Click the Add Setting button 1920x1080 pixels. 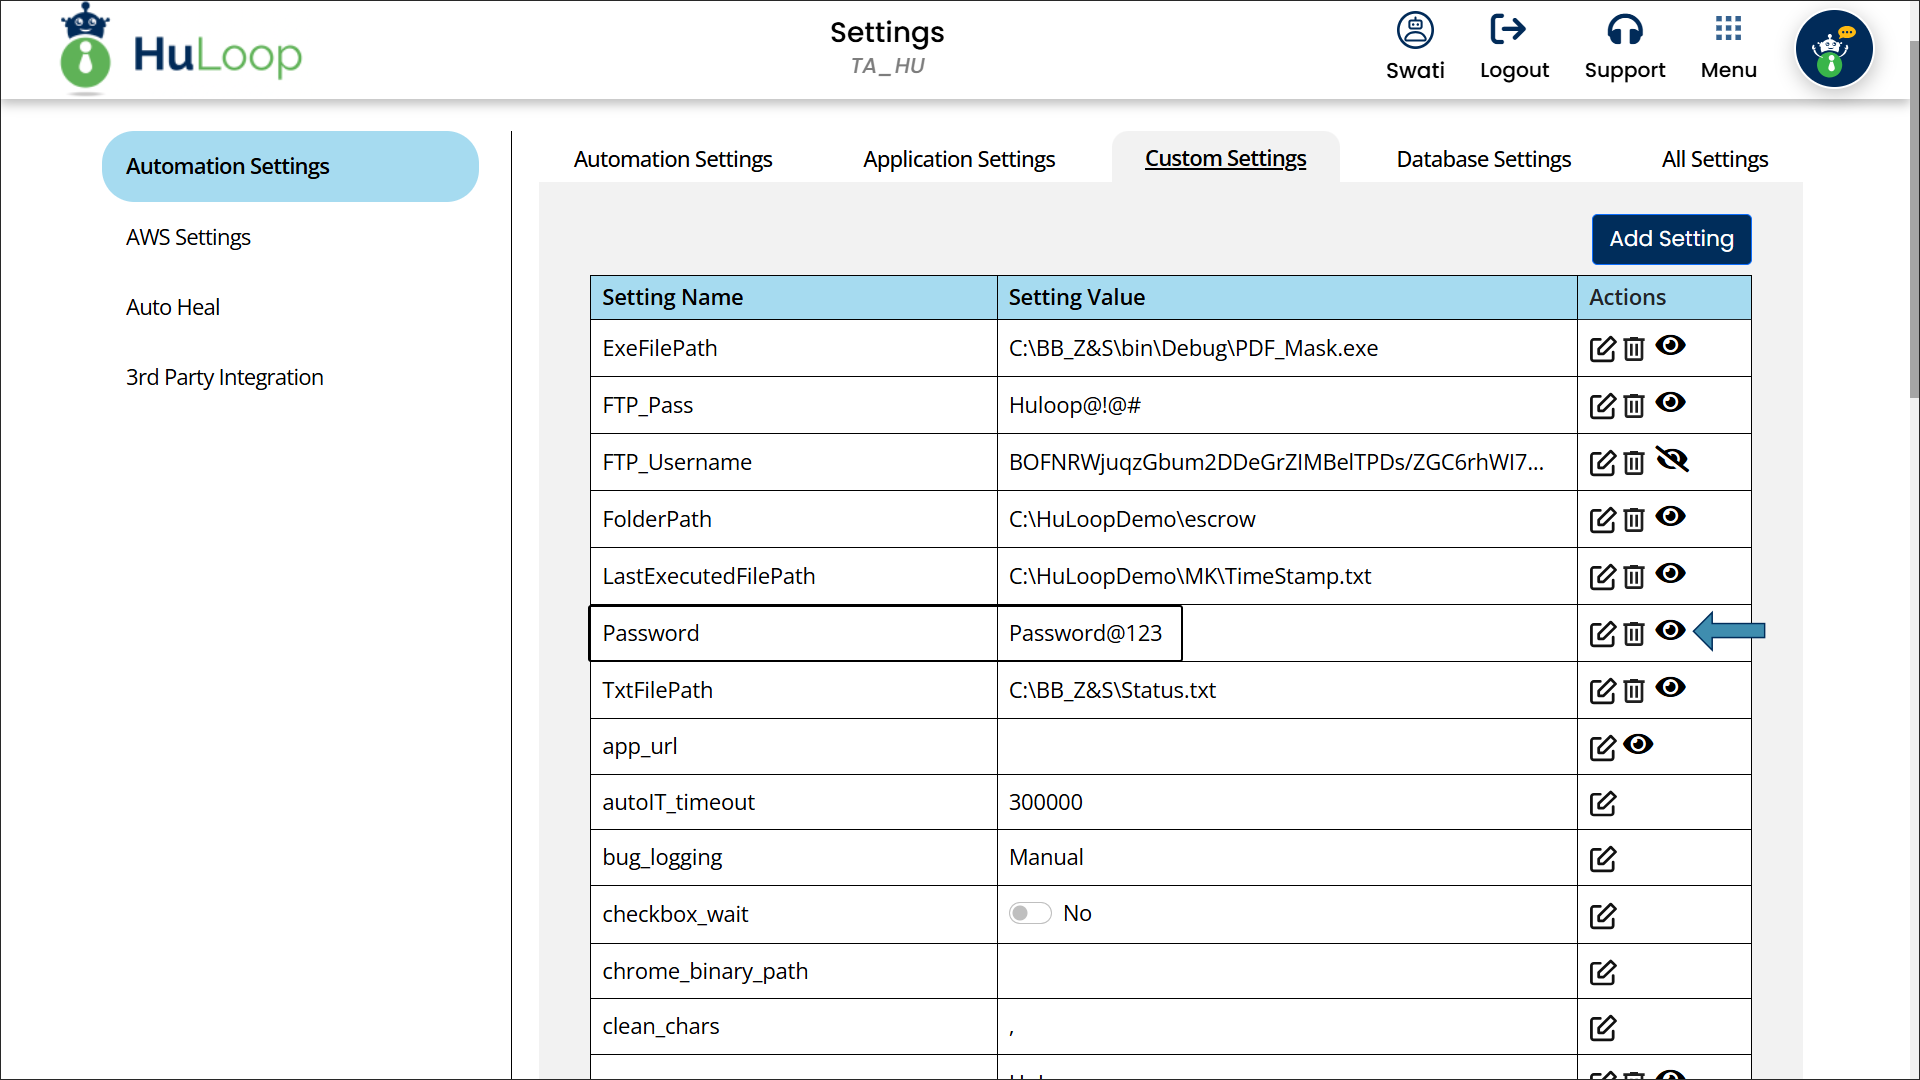1671,239
